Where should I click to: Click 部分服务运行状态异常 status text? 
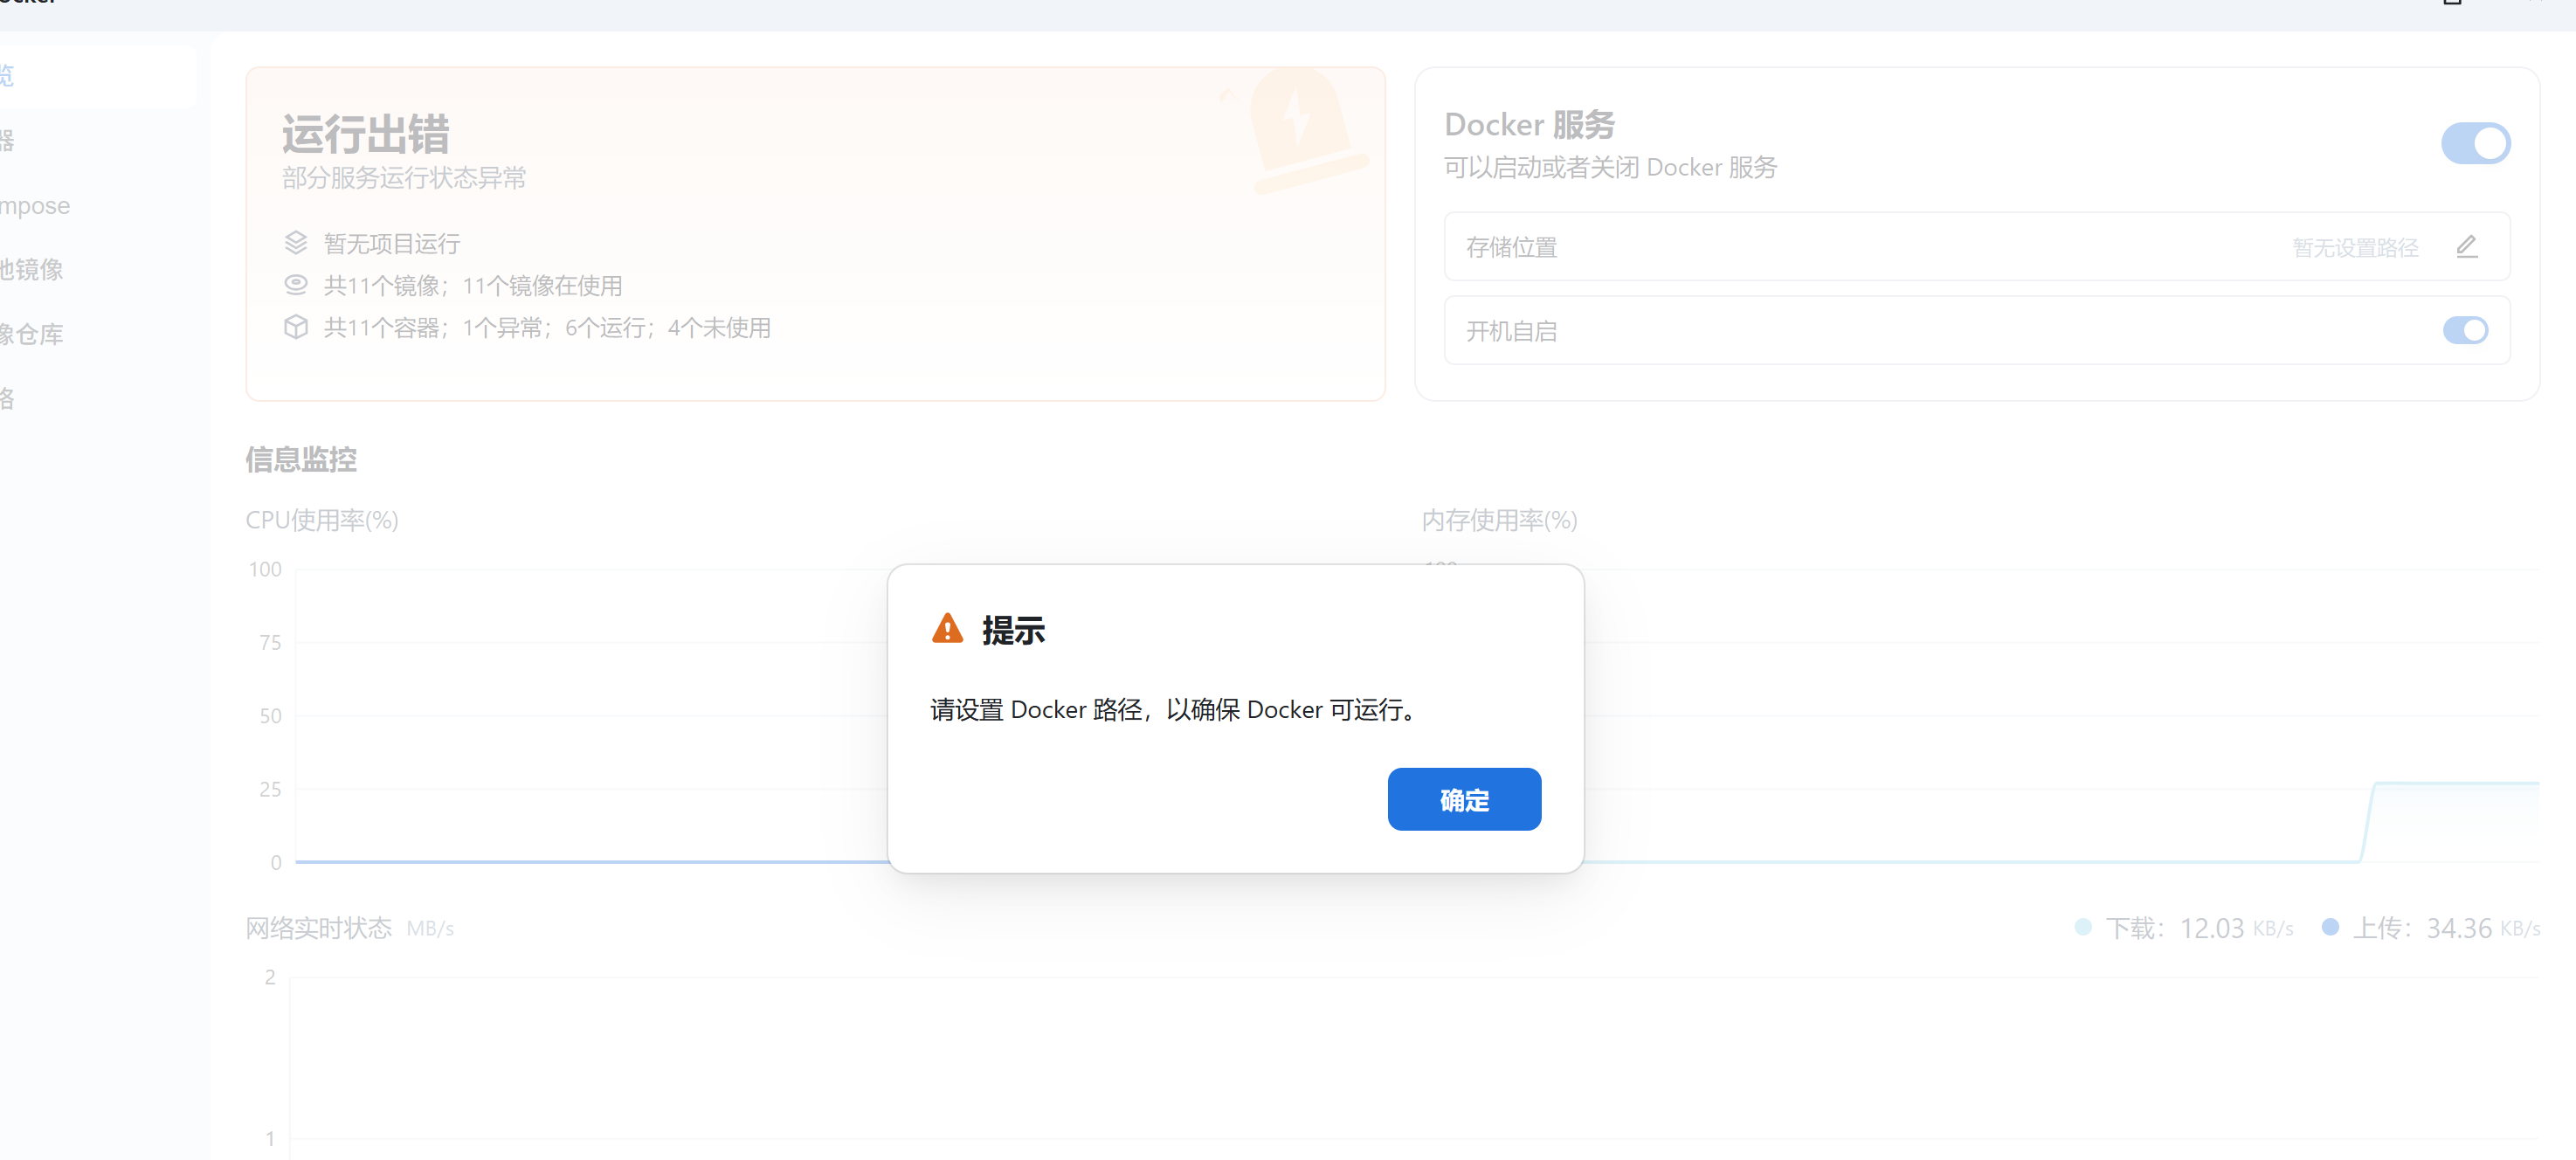pyautogui.click(x=404, y=178)
